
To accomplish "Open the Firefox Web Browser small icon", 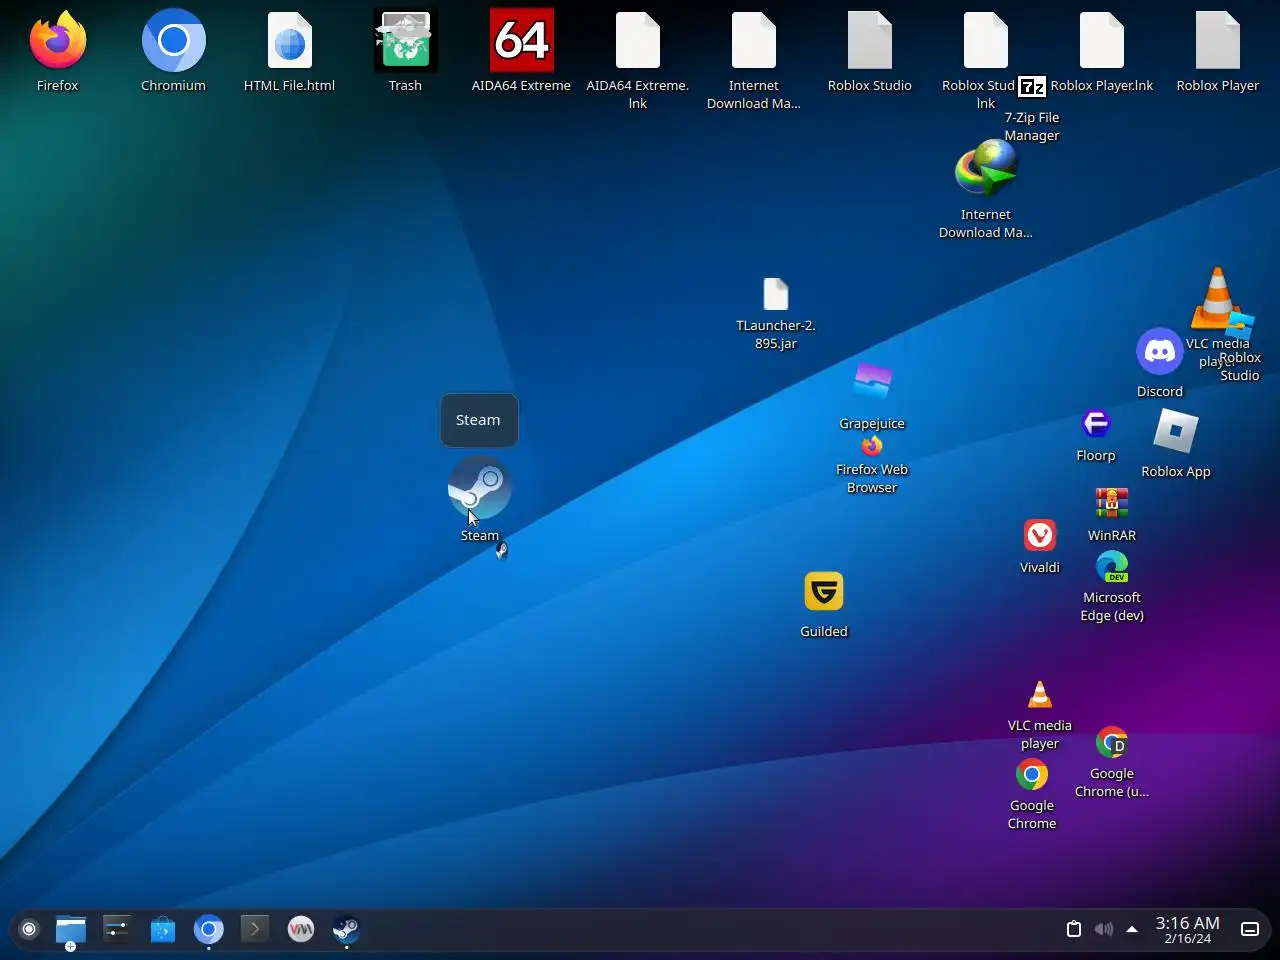I will tap(872, 446).
